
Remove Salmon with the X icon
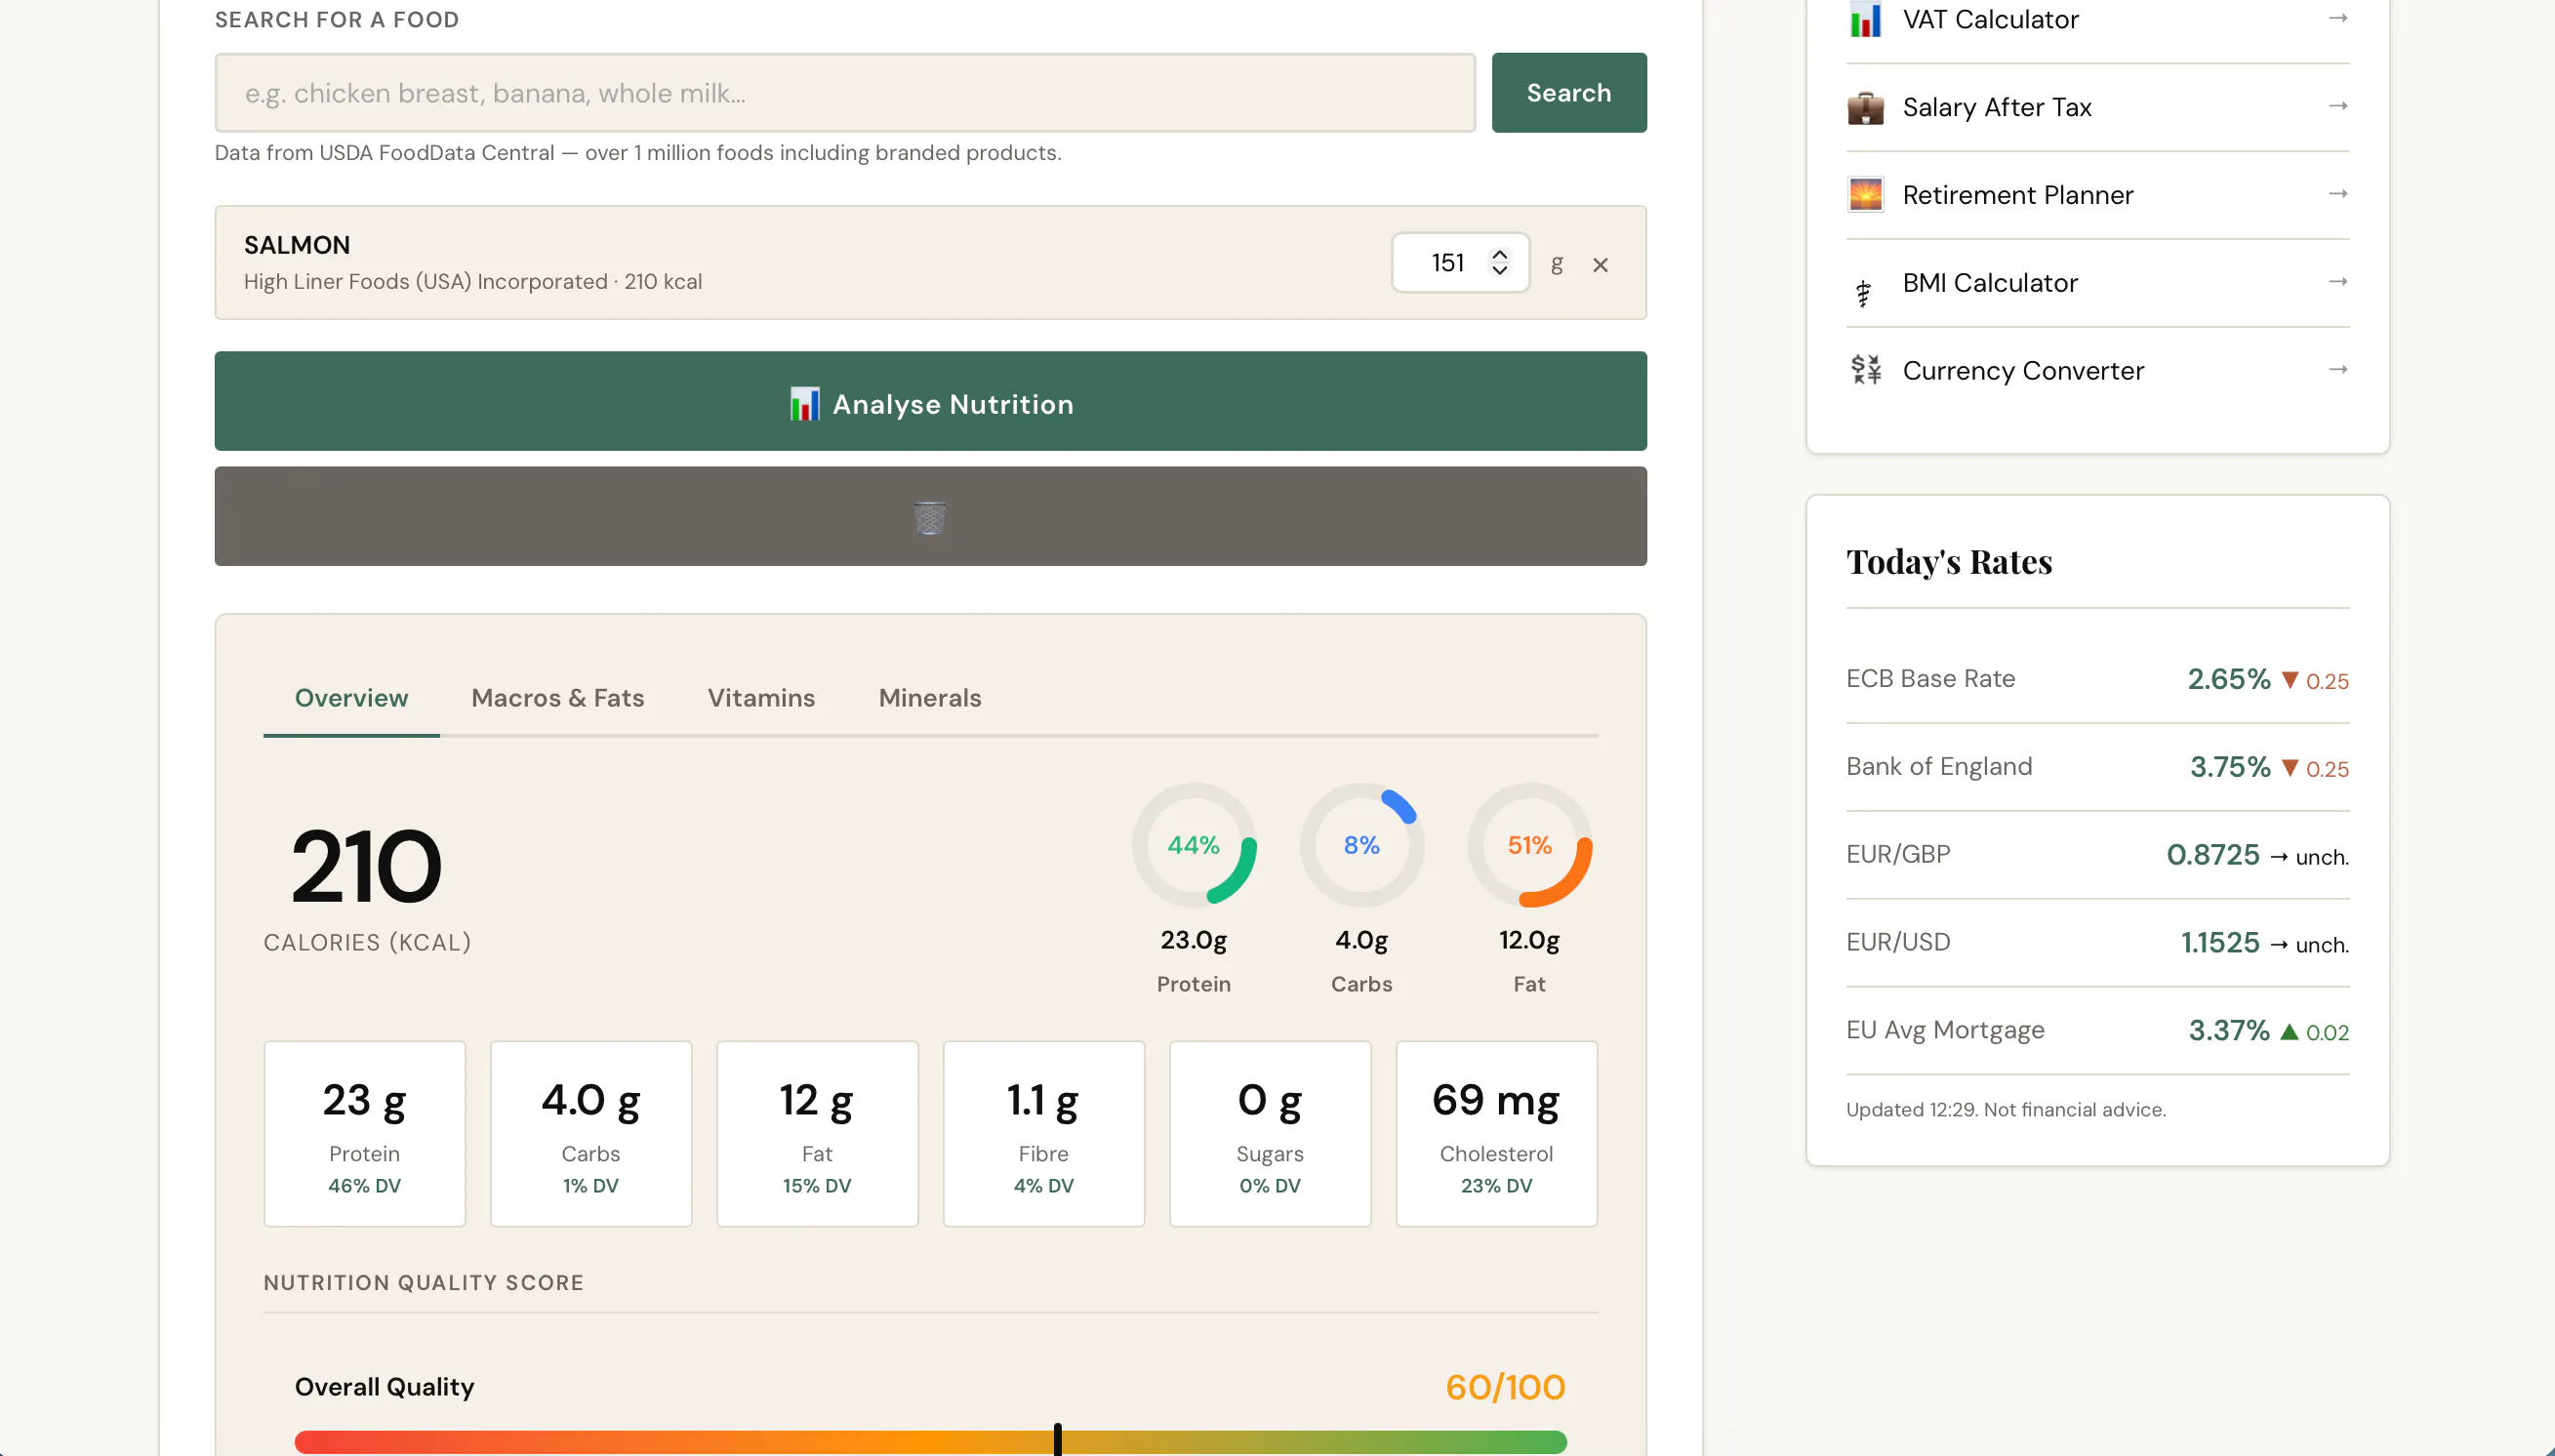pos(1600,265)
